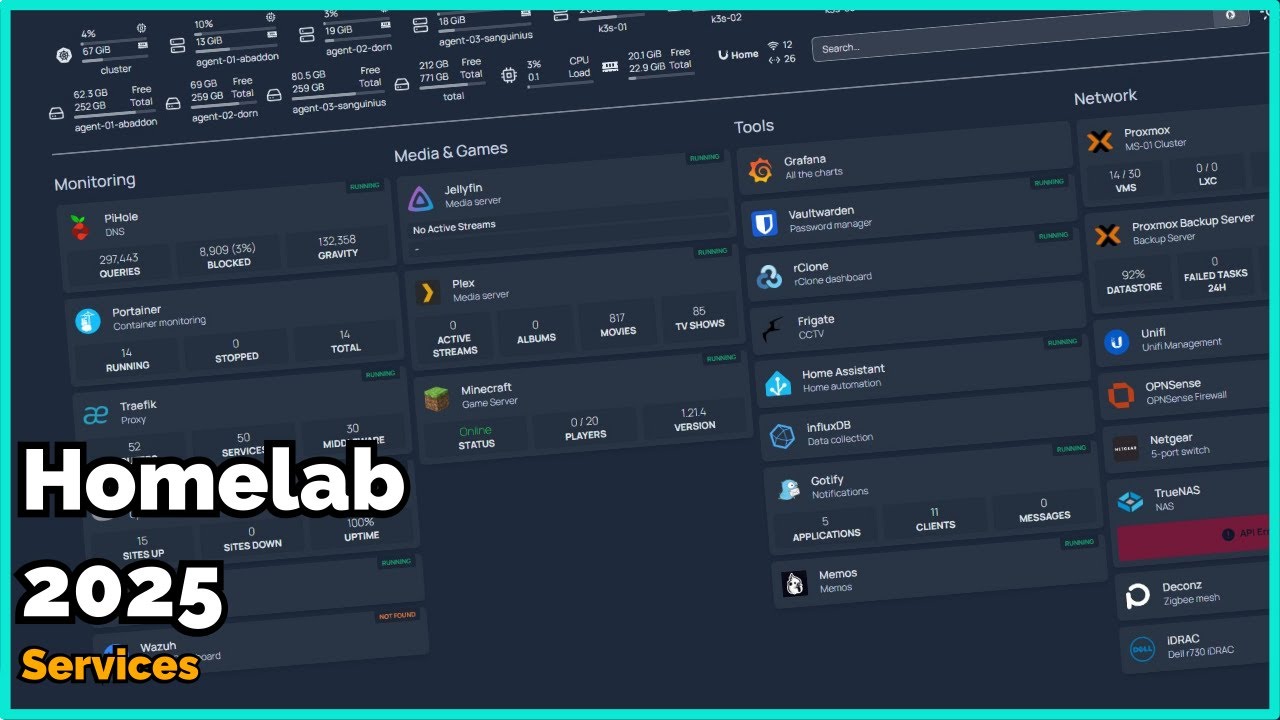Click the RUNNING status badge on Jellyfin
This screenshot has height=720, width=1280.
tap(704, 158)
